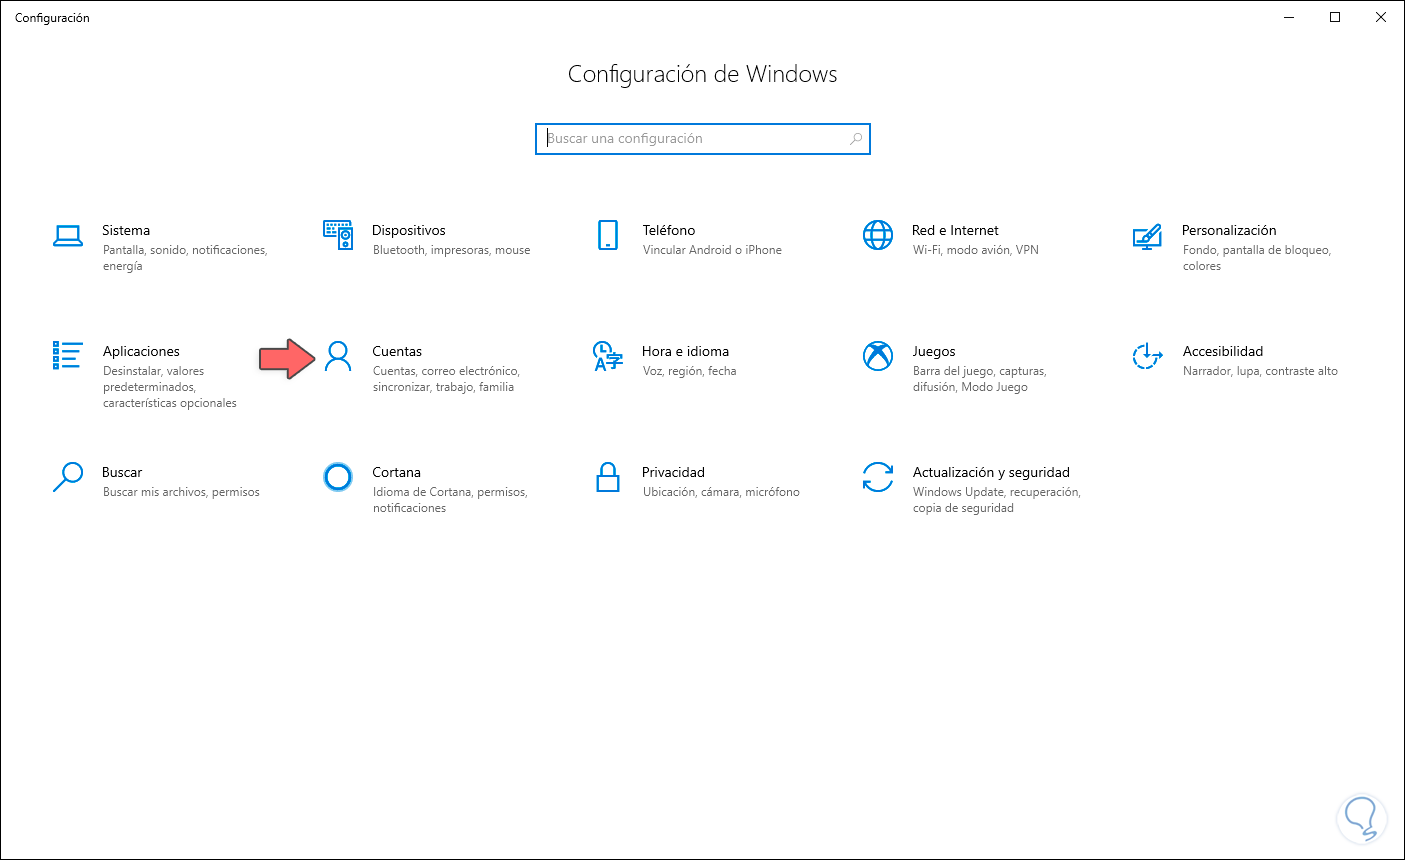
Task: Open the Buscar magnifying glass category icon
Action: 67,477
